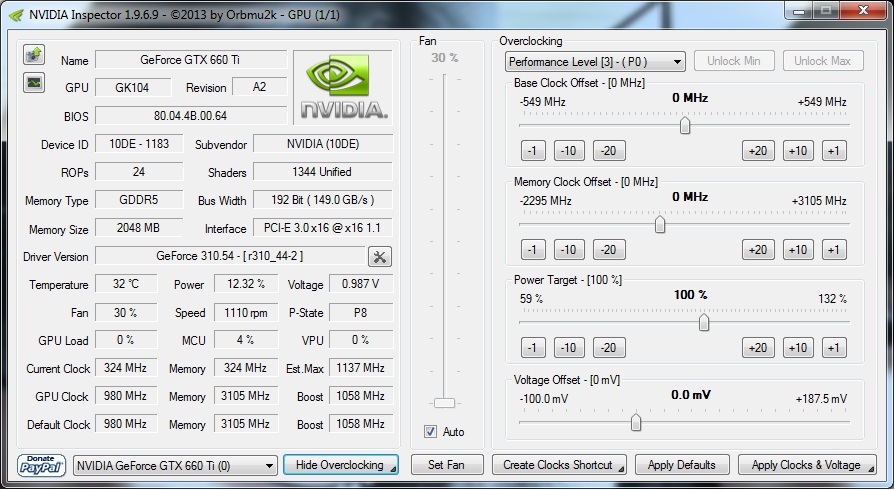Image resolution: width=895 pixels, height=490 pixels.
Task: Click the Power value 12.32 %
Action: point(246,284)
